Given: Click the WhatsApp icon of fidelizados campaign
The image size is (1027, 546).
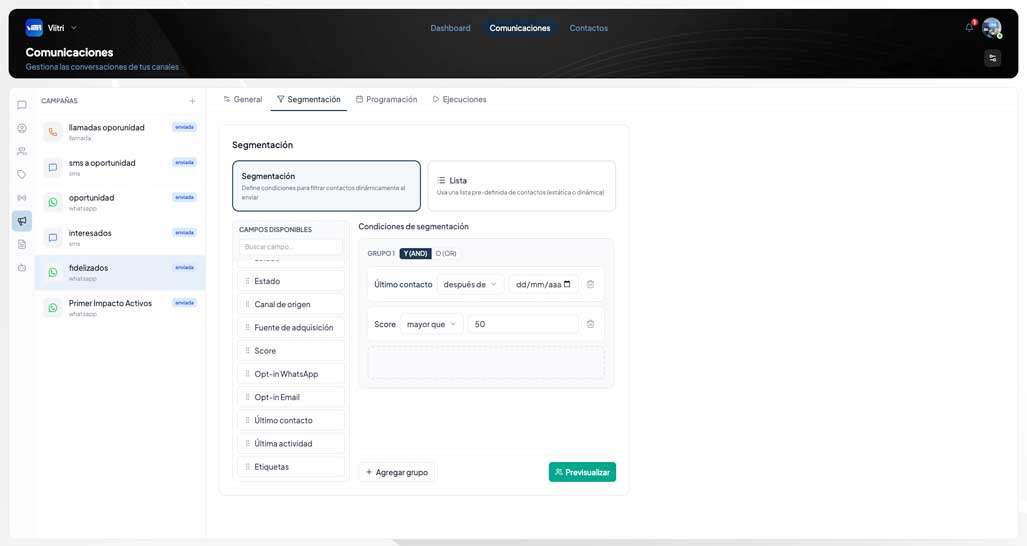Looking at the screenshot, I should [x=53, y=272].
